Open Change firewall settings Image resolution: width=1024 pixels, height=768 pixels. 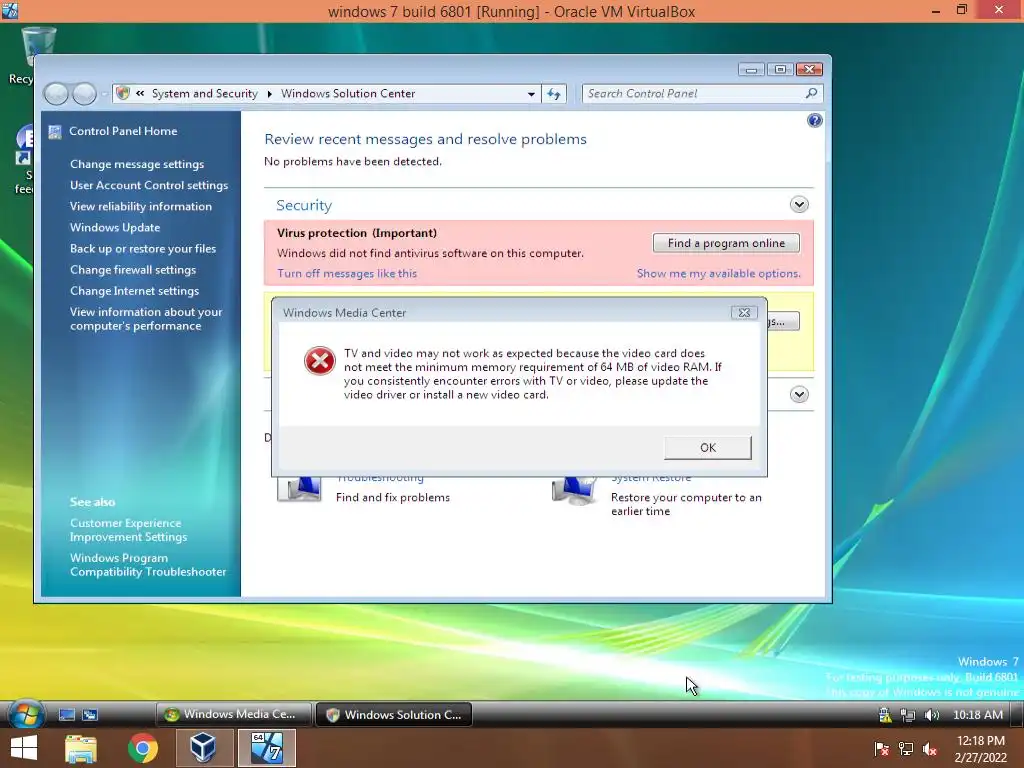pos(133,270)
